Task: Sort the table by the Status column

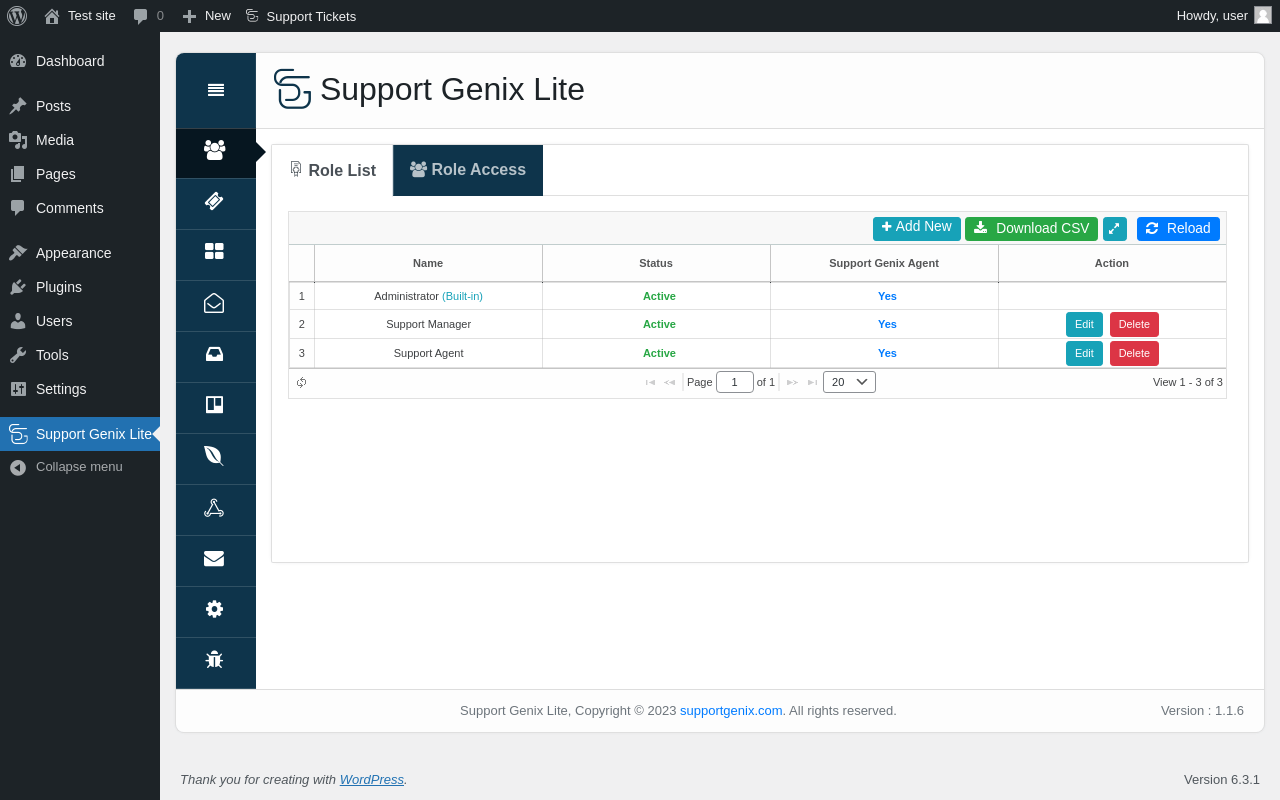Action: pos(656,264)
